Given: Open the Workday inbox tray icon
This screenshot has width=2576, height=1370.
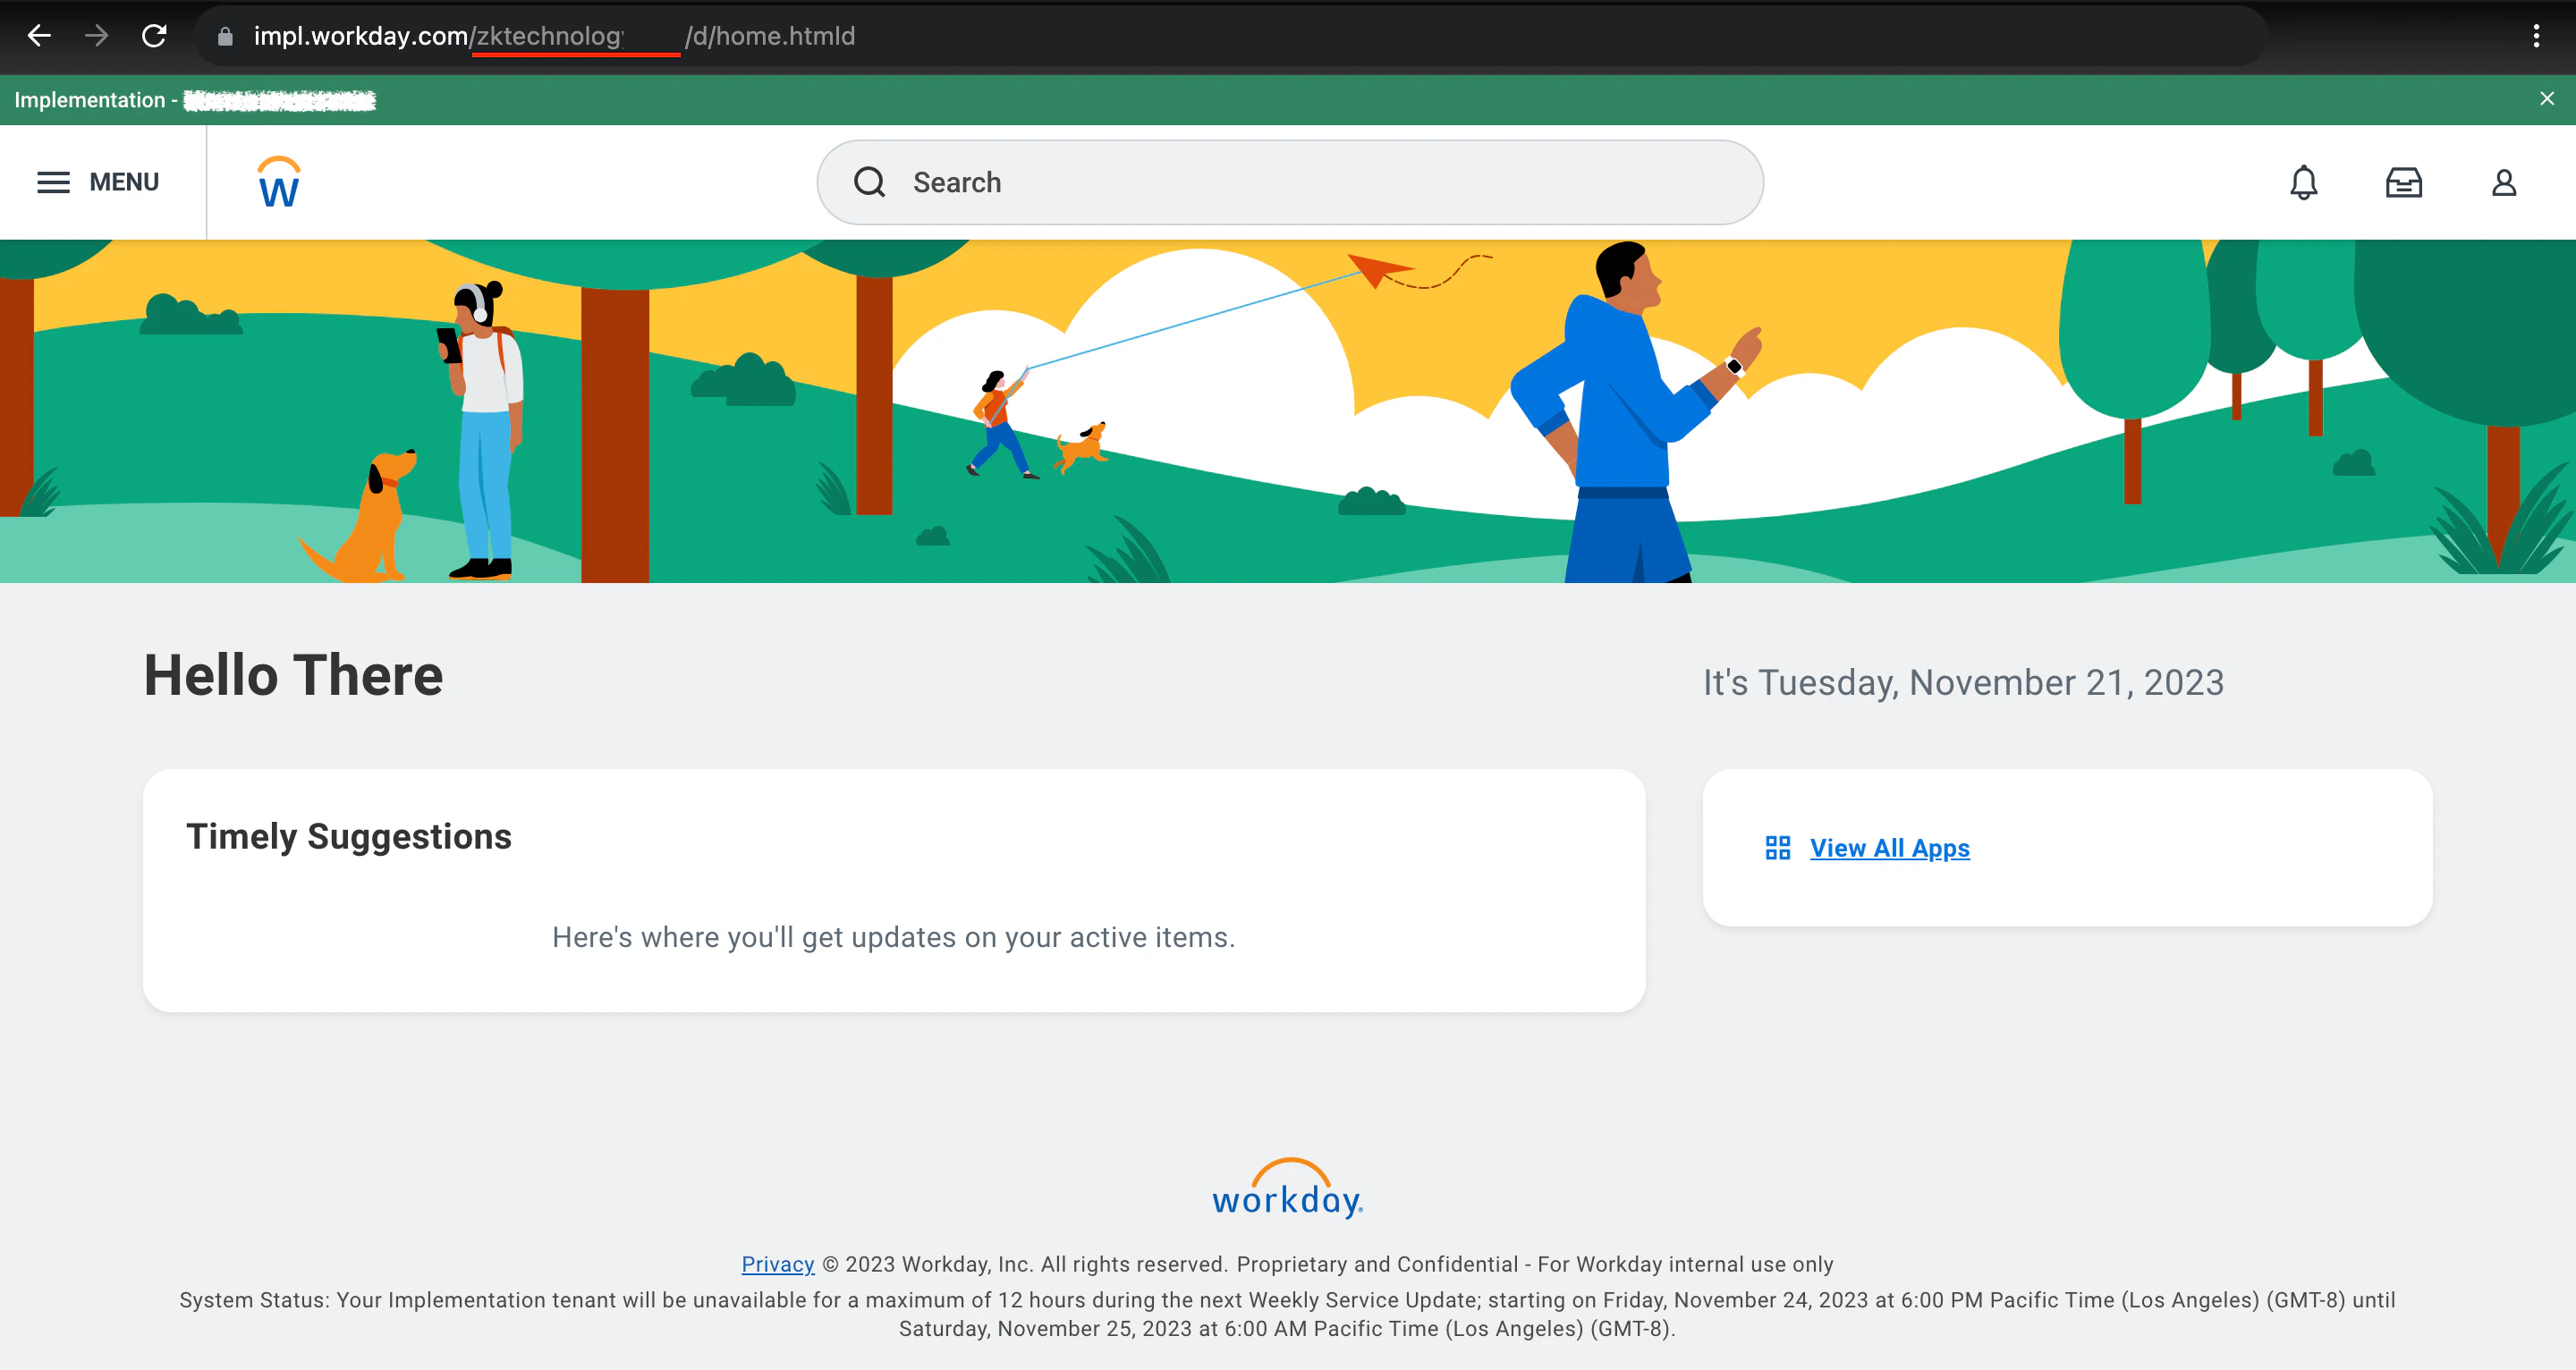Looking at the screenshot, I should pos(2404,182).
